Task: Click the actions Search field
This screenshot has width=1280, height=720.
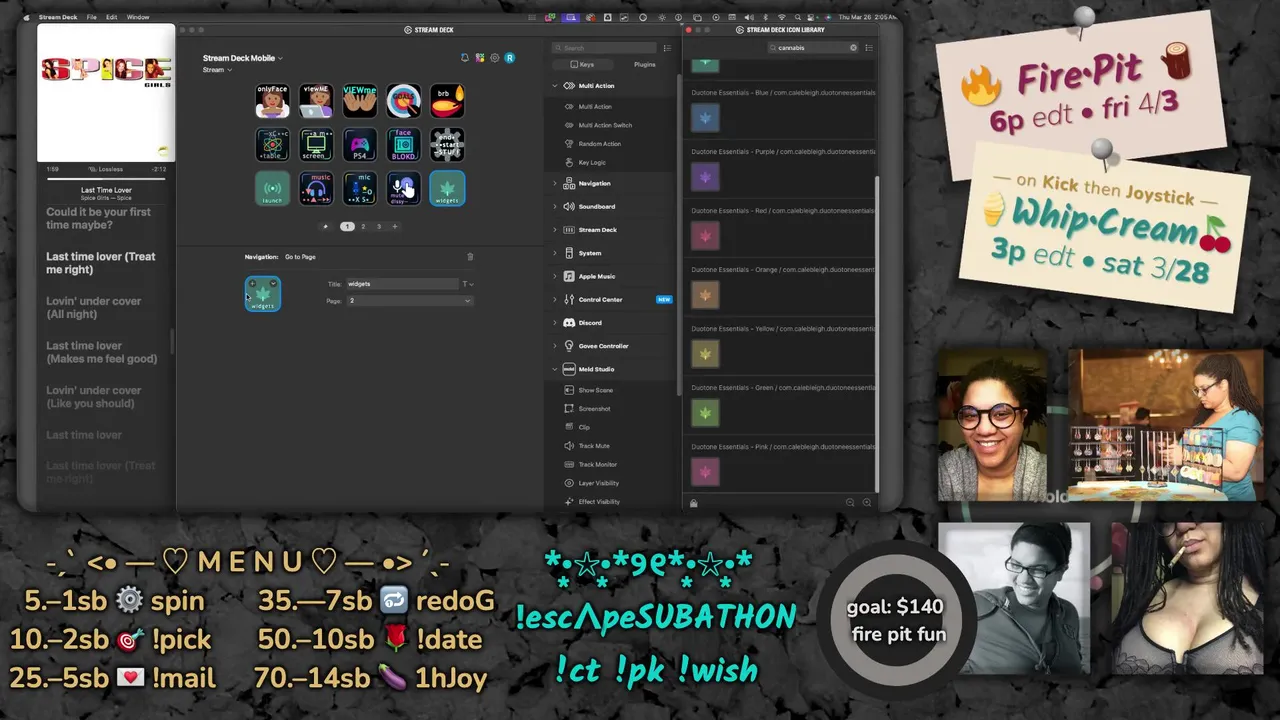Action: 604,48
